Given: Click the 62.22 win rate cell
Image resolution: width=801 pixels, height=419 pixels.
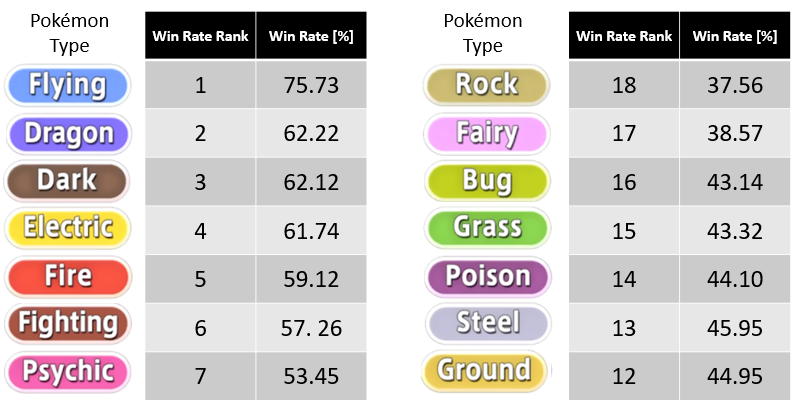Looking at the screenshot, I should [311, 133].
